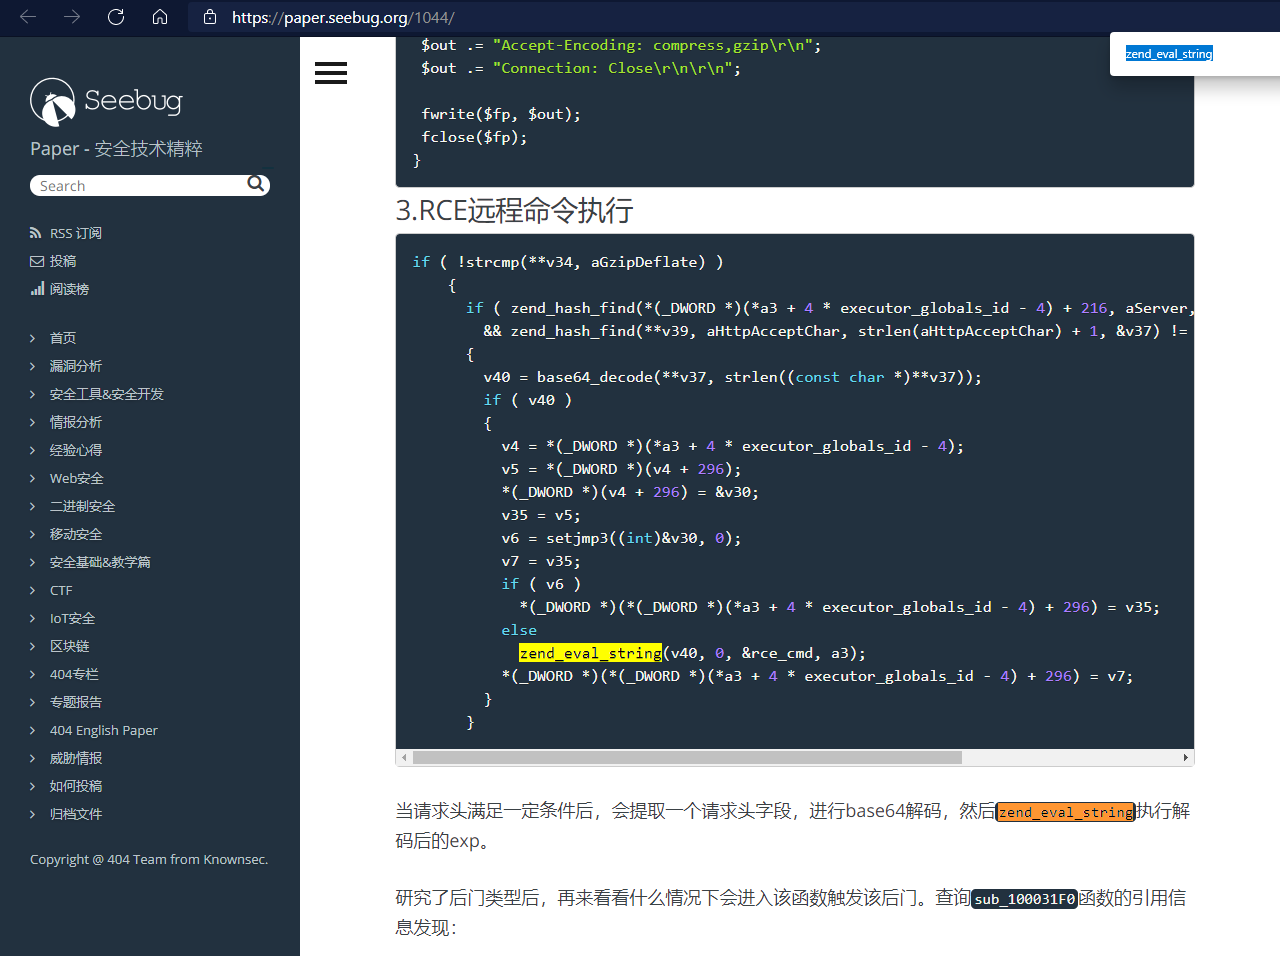
Task: Open the 404专栏 category
Action: pos(74,674)
